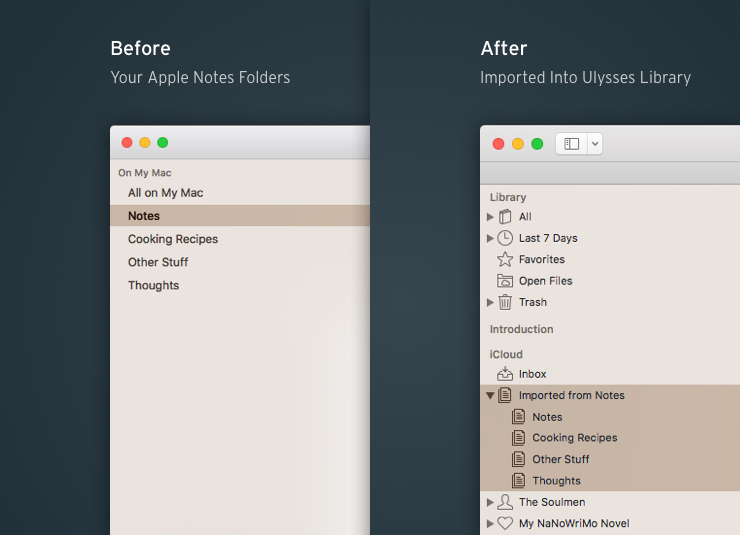Click the Inbox tray icon
The height and width of the screenshot is (535, 740).
tap(505, 374)
